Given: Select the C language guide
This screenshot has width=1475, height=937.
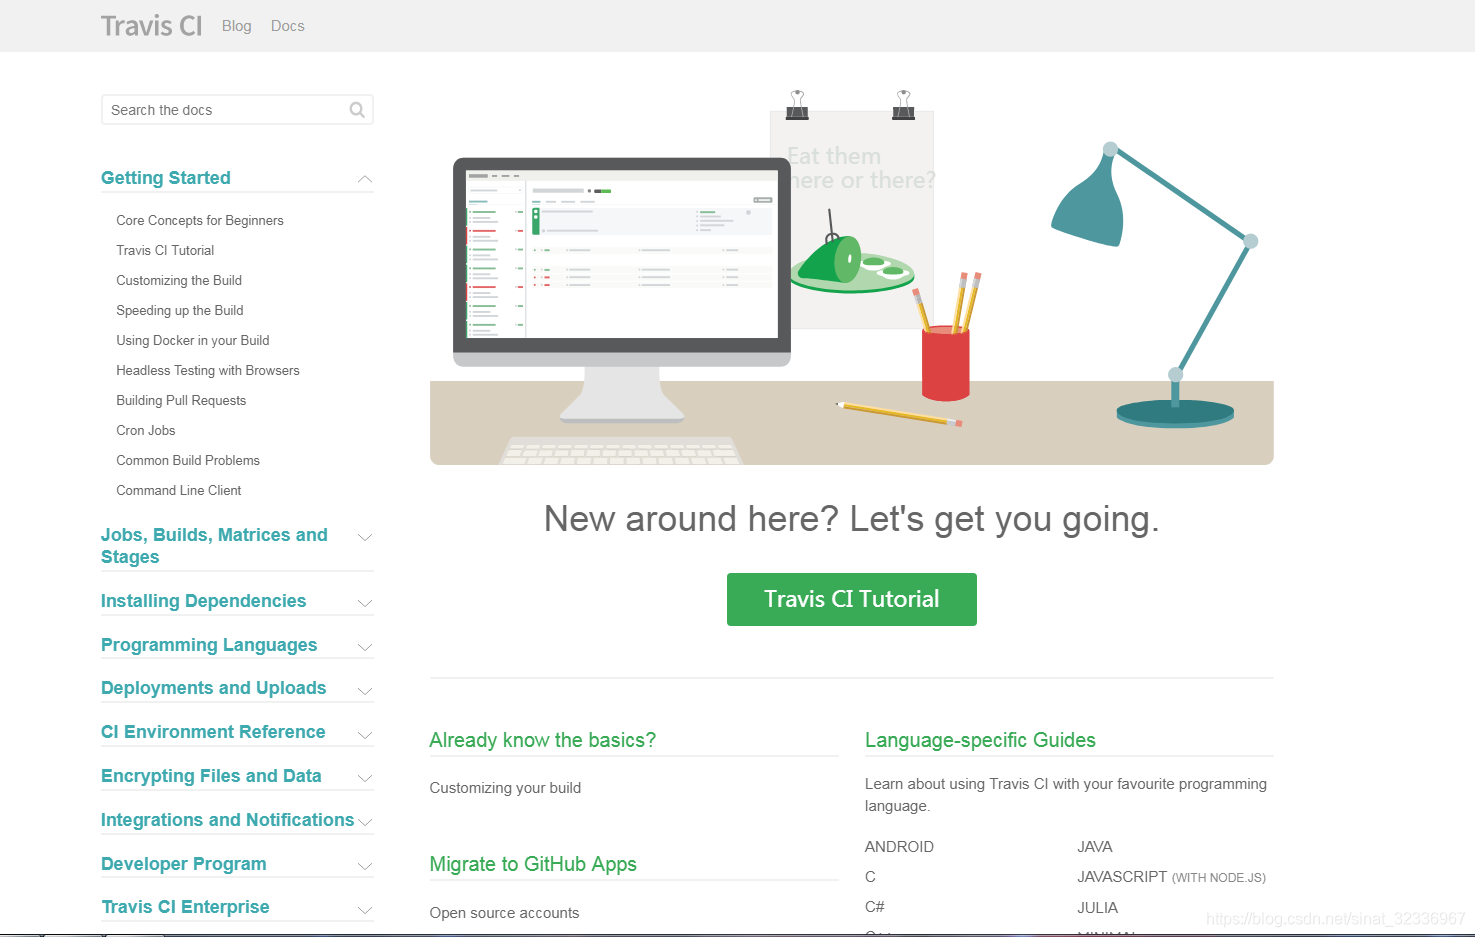Looking at the screenshot, I should tap(870, 877).
